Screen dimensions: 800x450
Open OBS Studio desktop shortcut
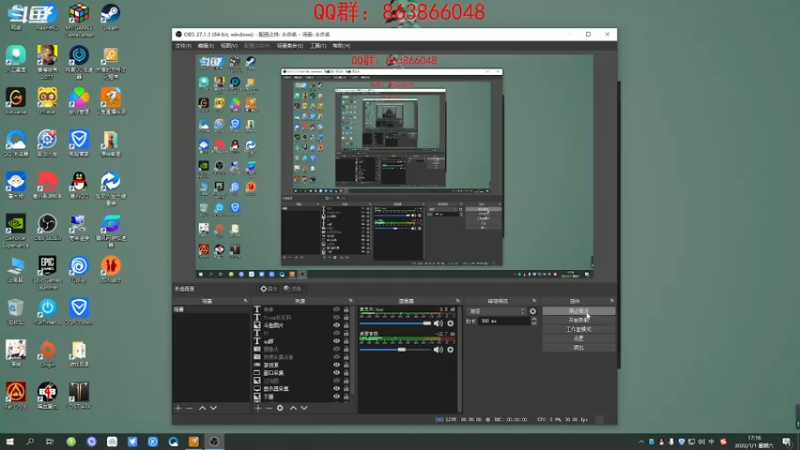[x=47, y=228]
